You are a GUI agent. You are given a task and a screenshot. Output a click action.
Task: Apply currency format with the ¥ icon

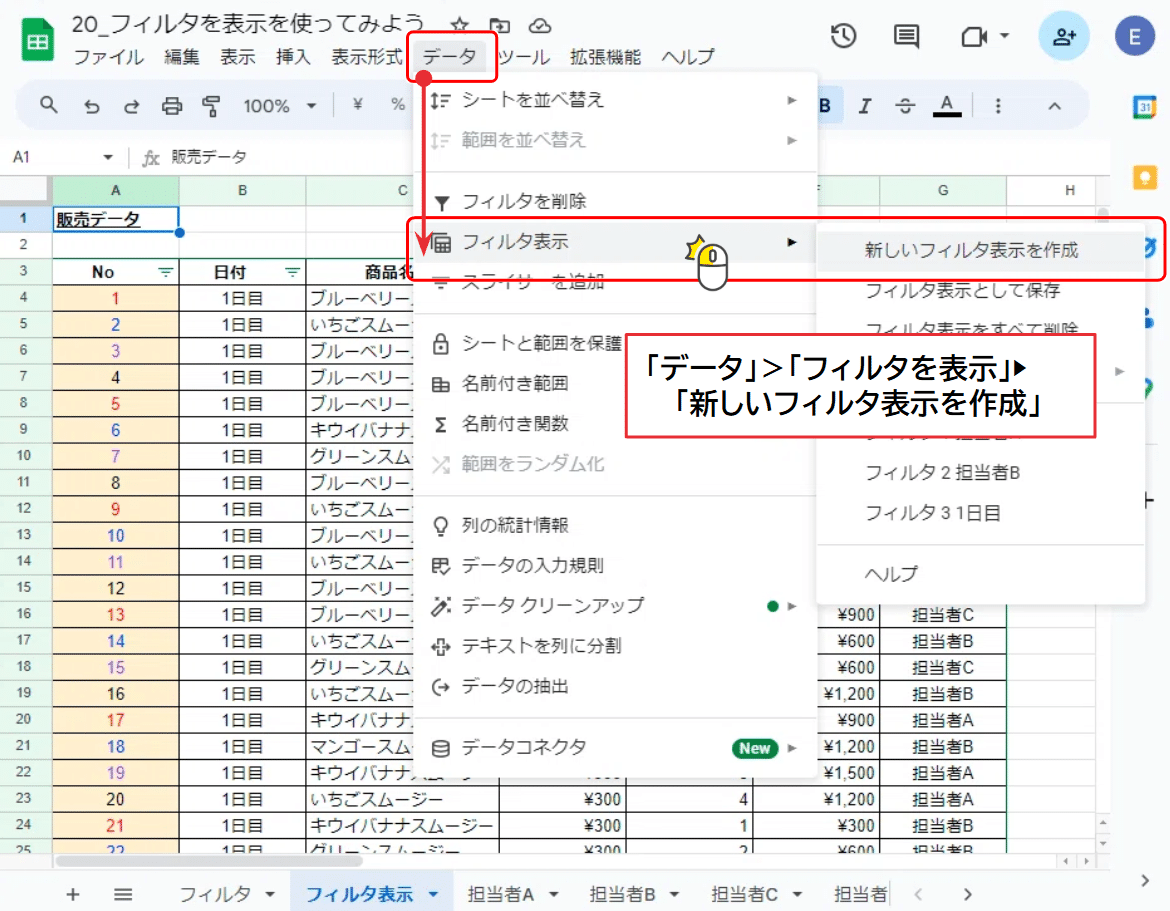point(356,104)
